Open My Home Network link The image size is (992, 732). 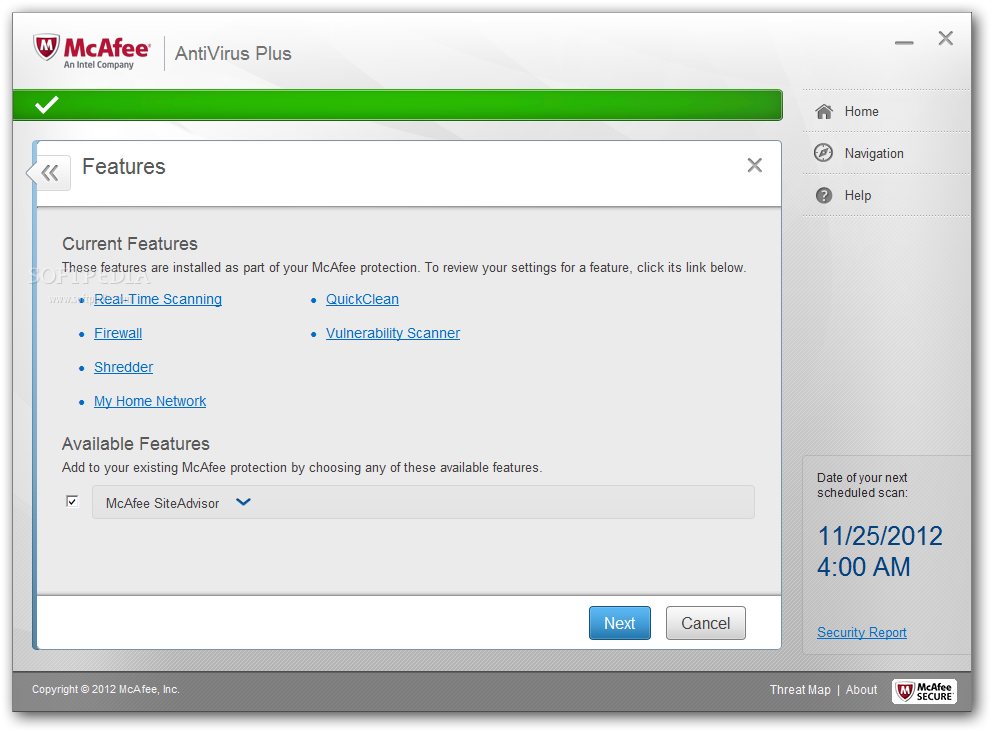[x=150, y=401]
